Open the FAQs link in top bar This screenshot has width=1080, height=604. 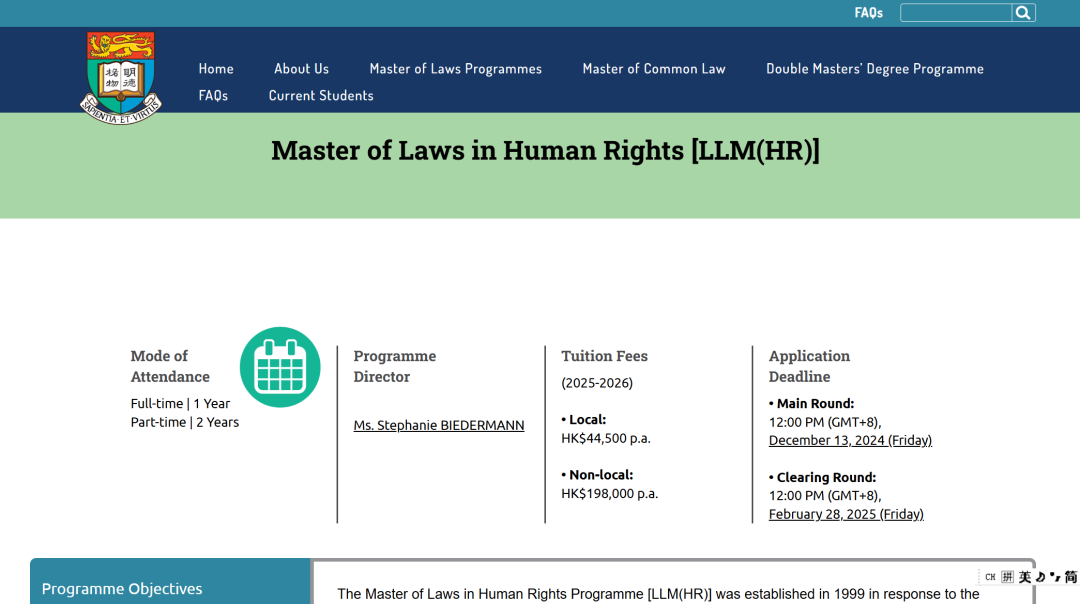(x=868, y=13)
